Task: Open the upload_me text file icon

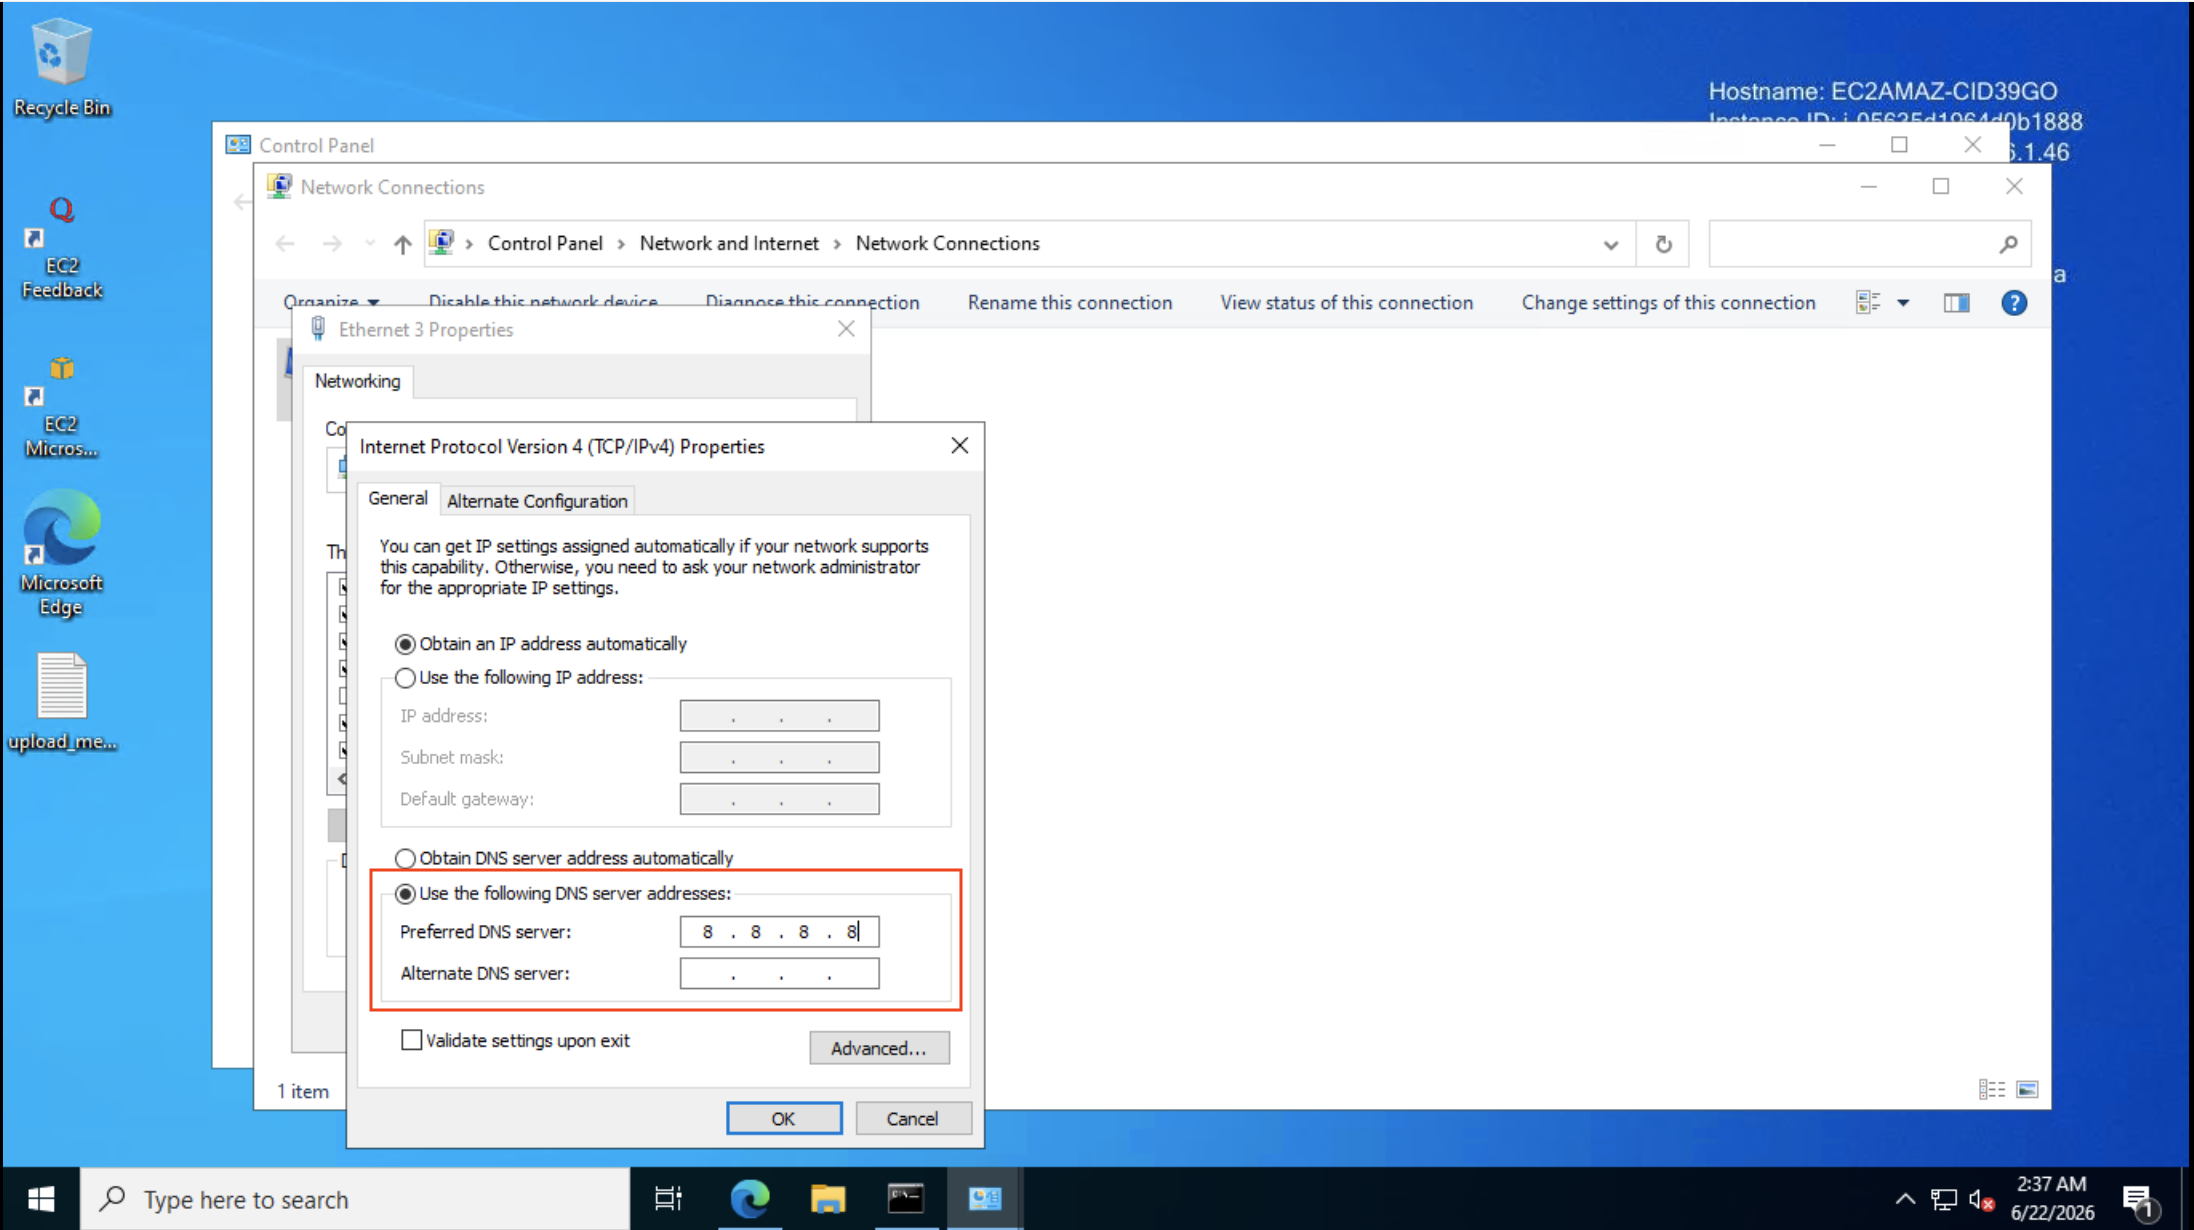Action: pos(61,702)
